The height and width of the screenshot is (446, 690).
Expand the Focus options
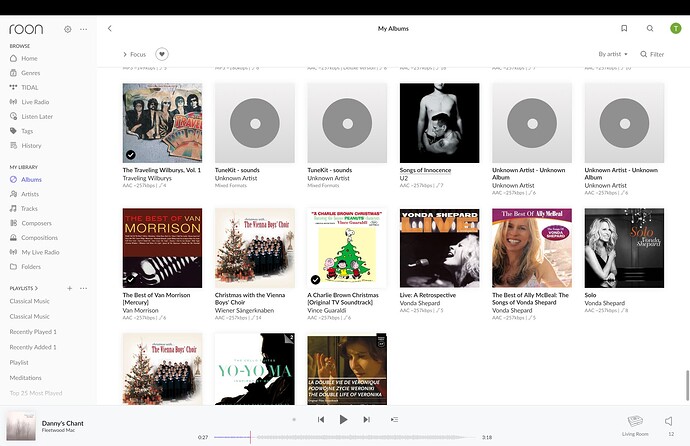(134, 55)
